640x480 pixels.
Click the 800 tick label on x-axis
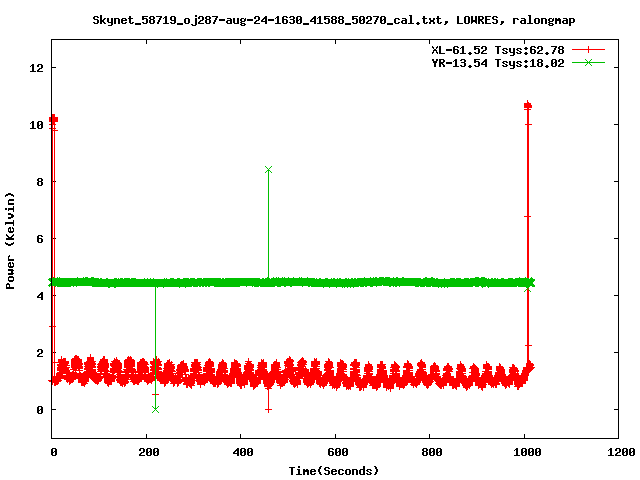pos(430,452)
